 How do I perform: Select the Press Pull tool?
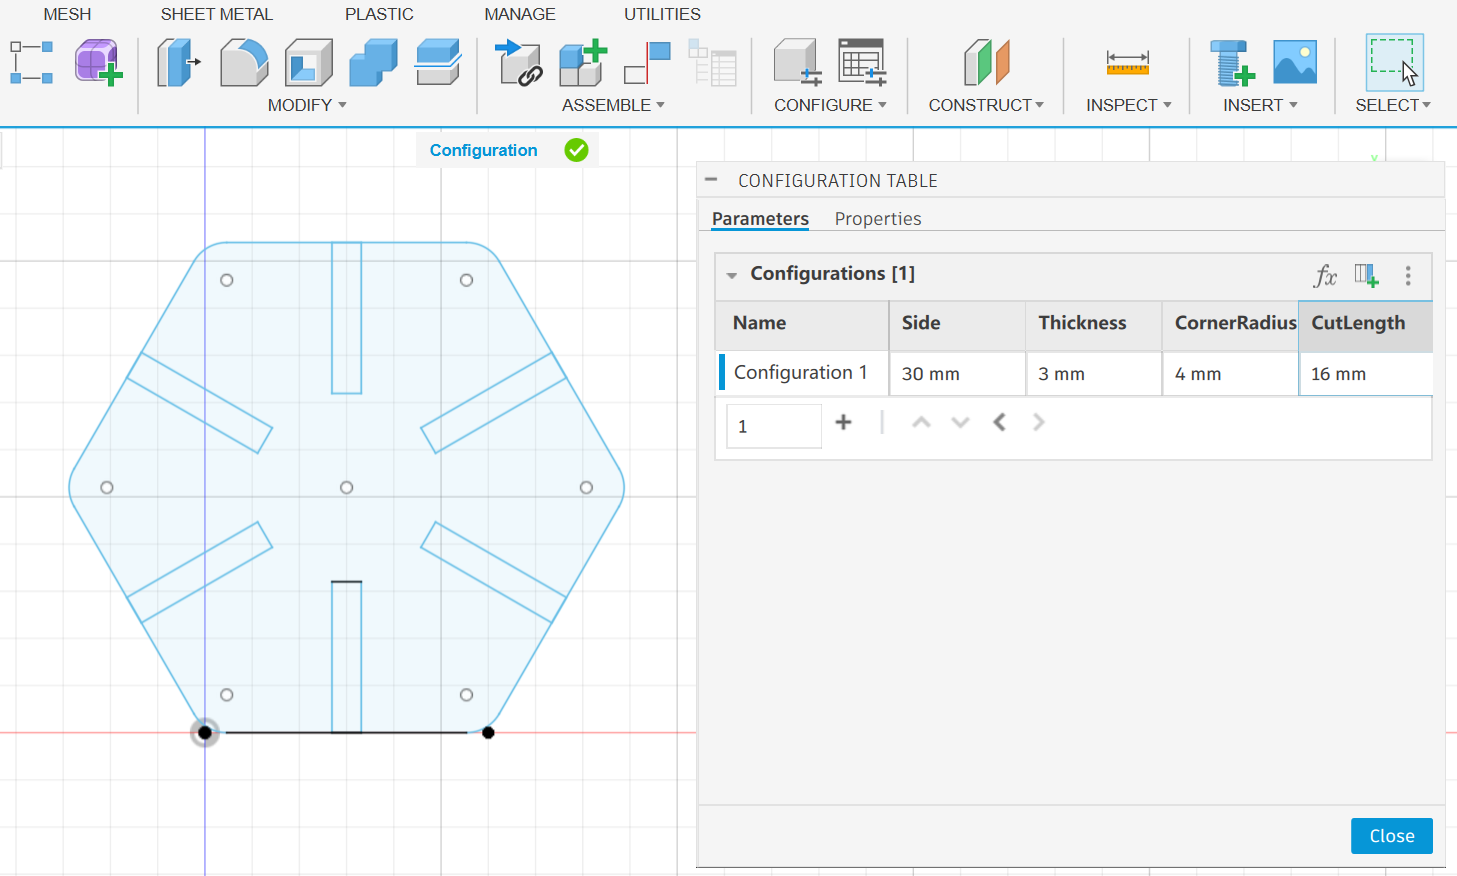[178, 62]
